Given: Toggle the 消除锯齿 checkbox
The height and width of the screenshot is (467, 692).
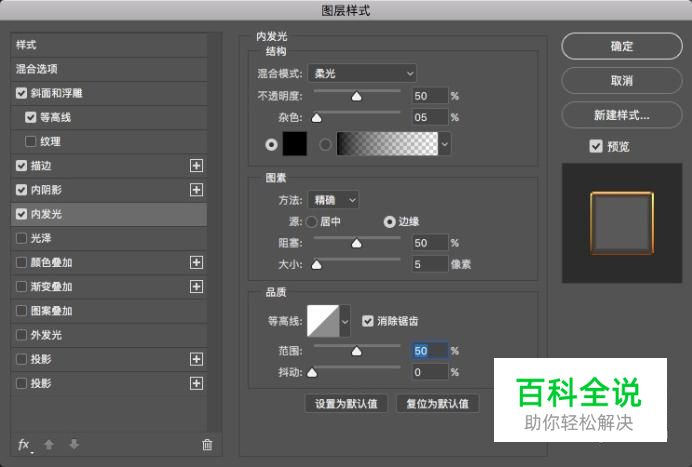Looking at the screenshot, I should tap(368, 321).
